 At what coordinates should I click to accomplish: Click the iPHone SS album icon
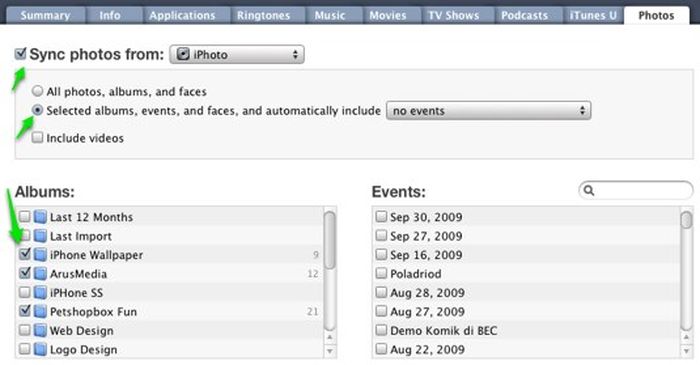click(40, 293)
